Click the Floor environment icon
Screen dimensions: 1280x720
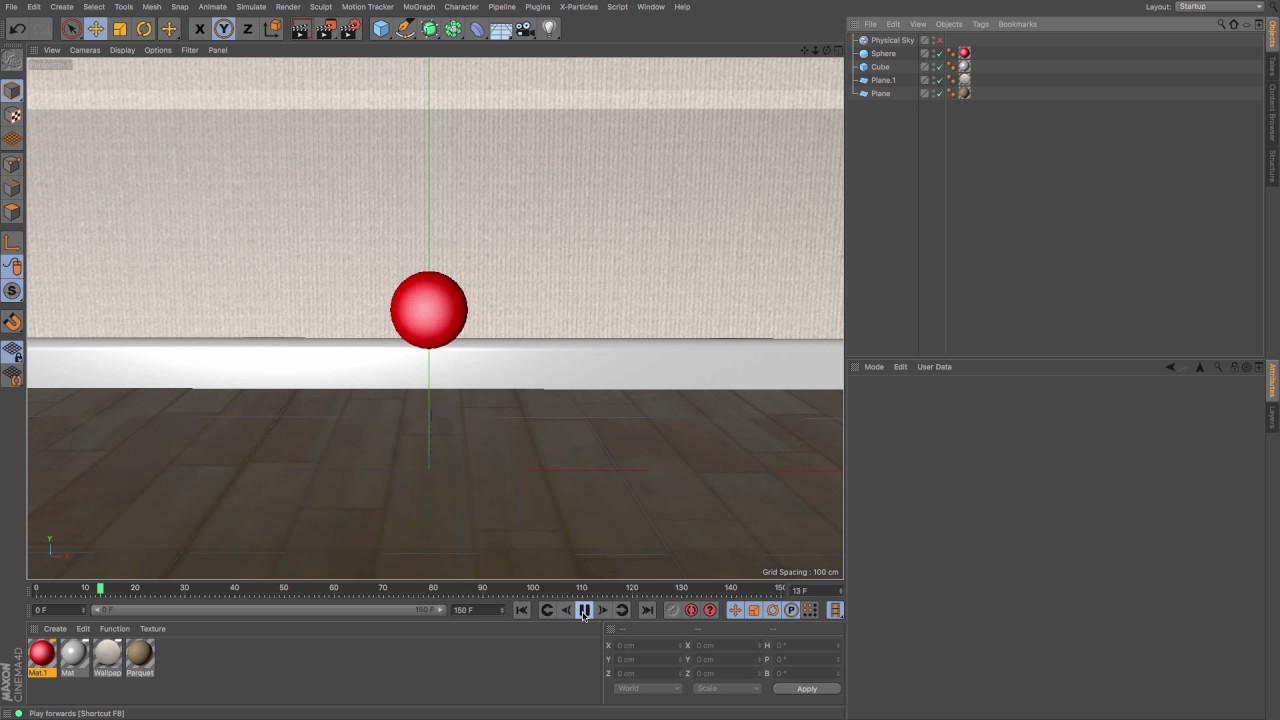point(502,29)
